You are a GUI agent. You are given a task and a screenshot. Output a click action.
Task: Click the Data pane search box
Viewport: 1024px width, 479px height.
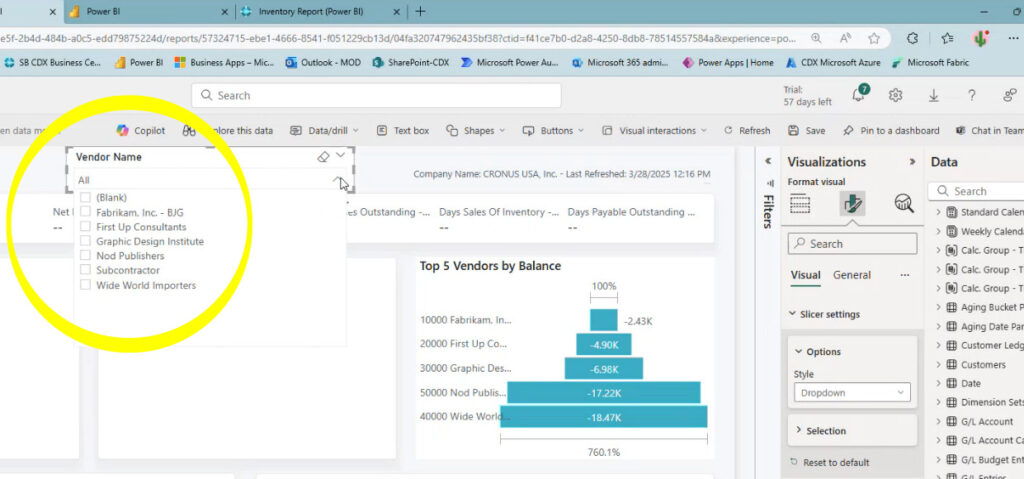(x=976, y=191)
